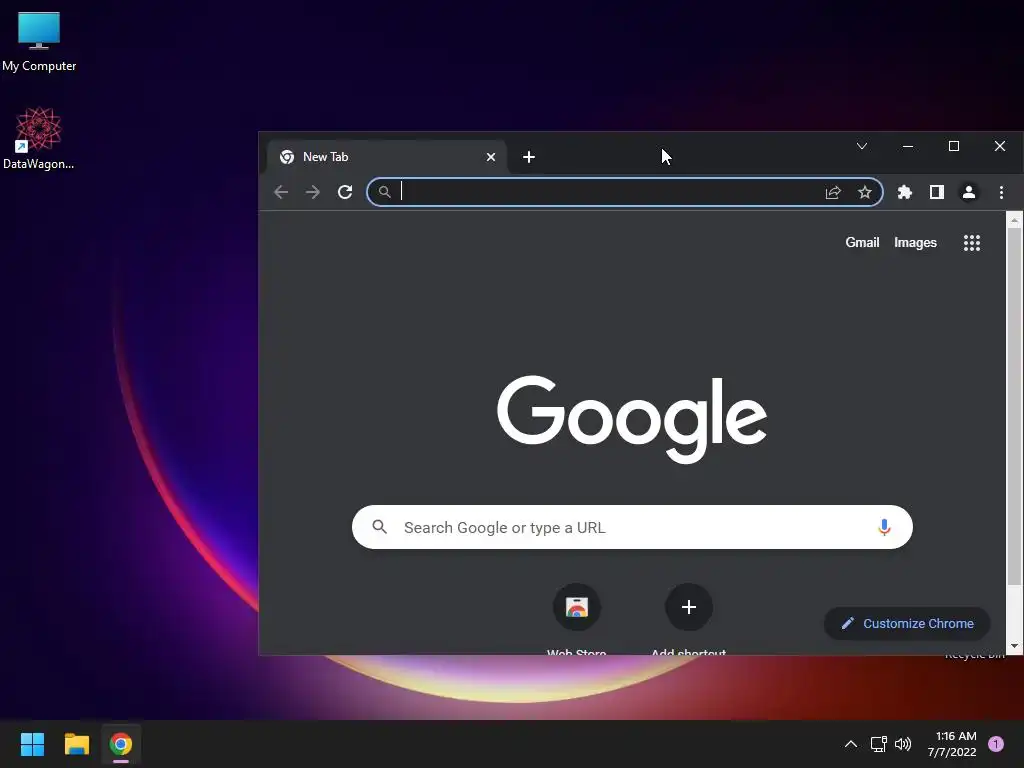Open the clock showing 1:16 AM
The image size is (1024, 768).
click(952, 744)
